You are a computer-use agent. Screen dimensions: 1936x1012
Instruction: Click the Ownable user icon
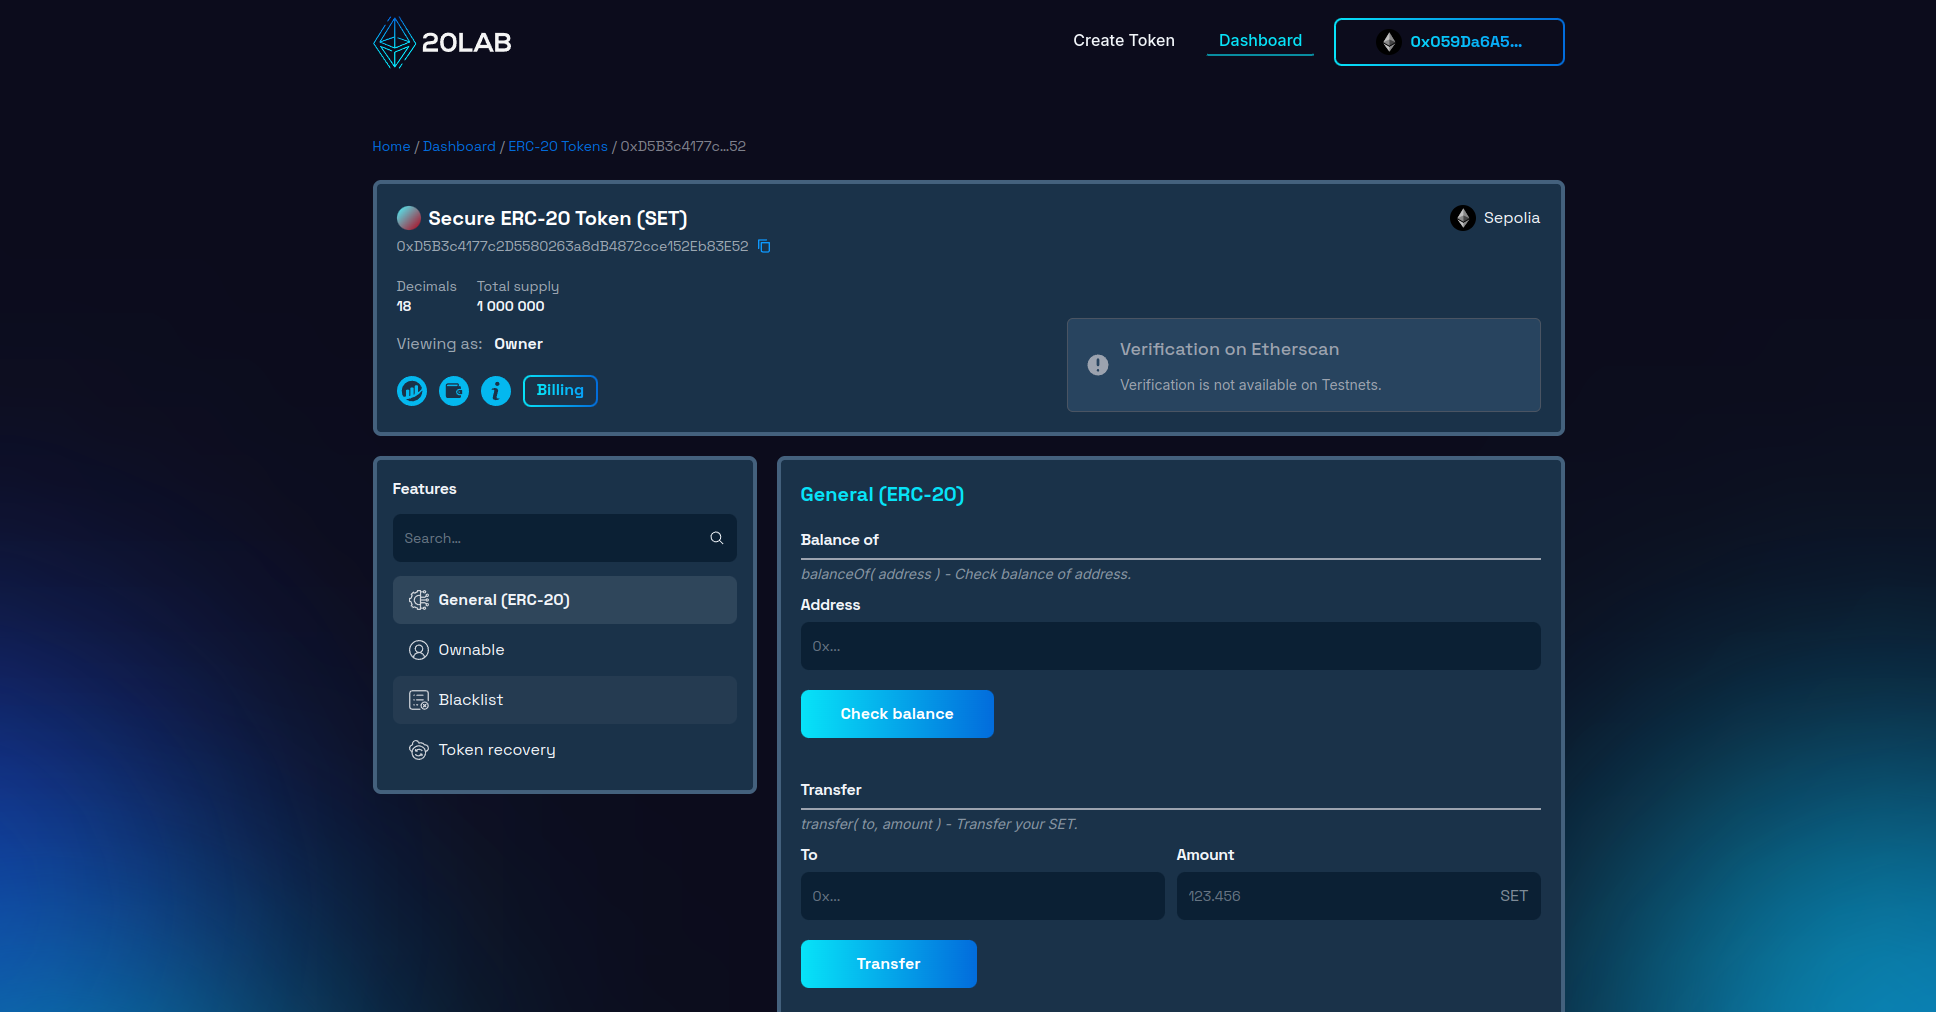tap(419, 650)
